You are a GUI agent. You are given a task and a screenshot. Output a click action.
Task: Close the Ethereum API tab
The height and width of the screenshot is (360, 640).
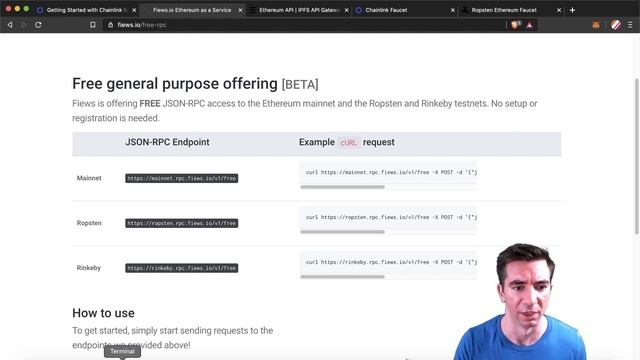347,10
